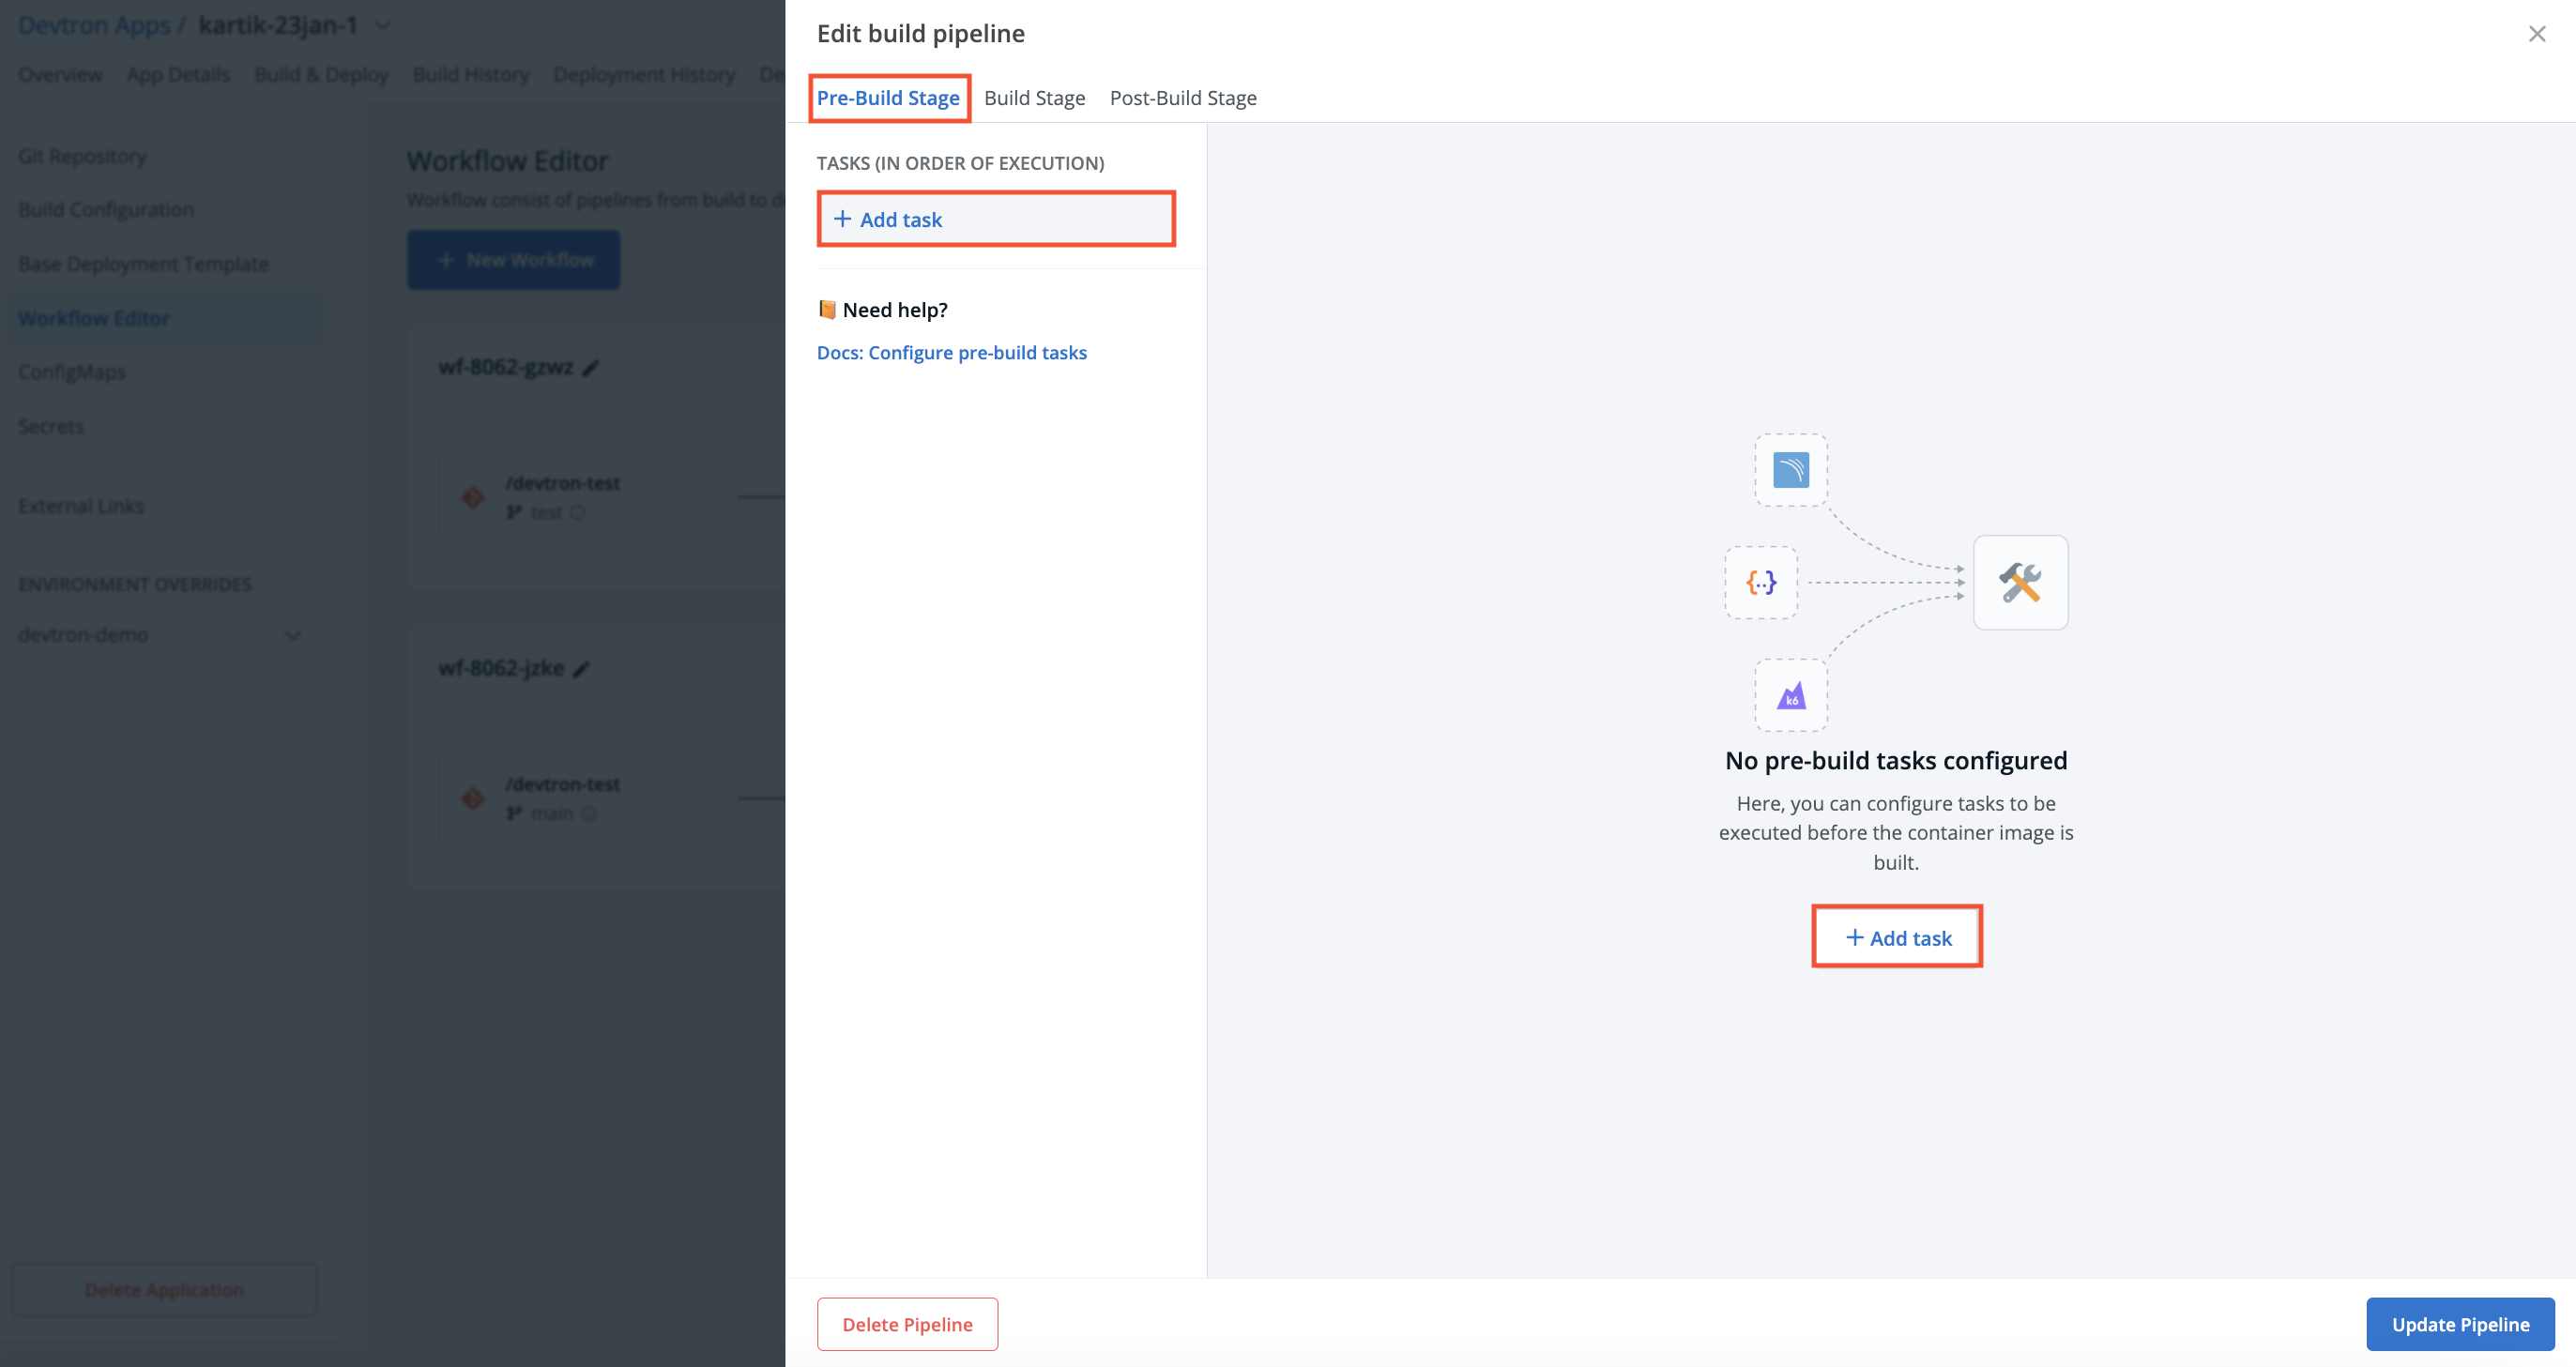Close the Edit build pipeline panel
This screenshot has height=1367, width=2576.
pyautogui.click(x=2536, y=34)
